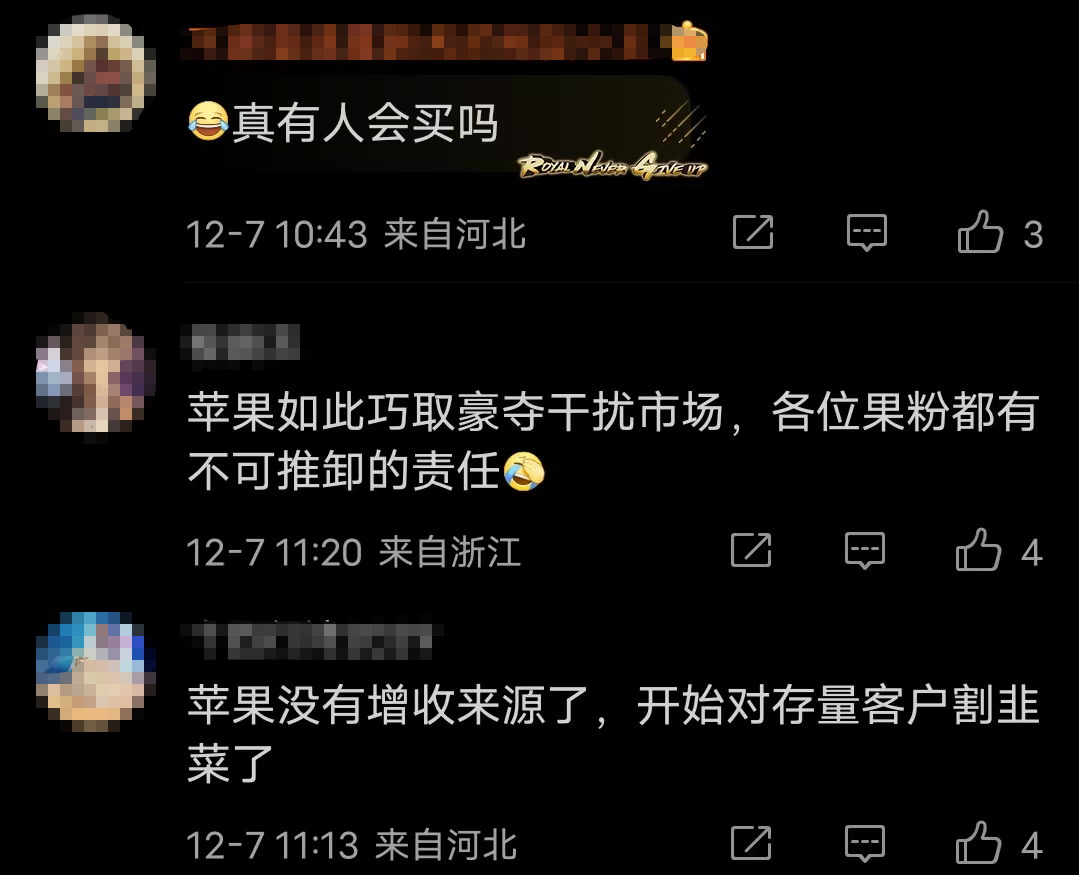The height and width of the screenshot is (875, 1079).
Task: Like the comment from 浙江 about 果粉
Action: click(x=978, y=550)
